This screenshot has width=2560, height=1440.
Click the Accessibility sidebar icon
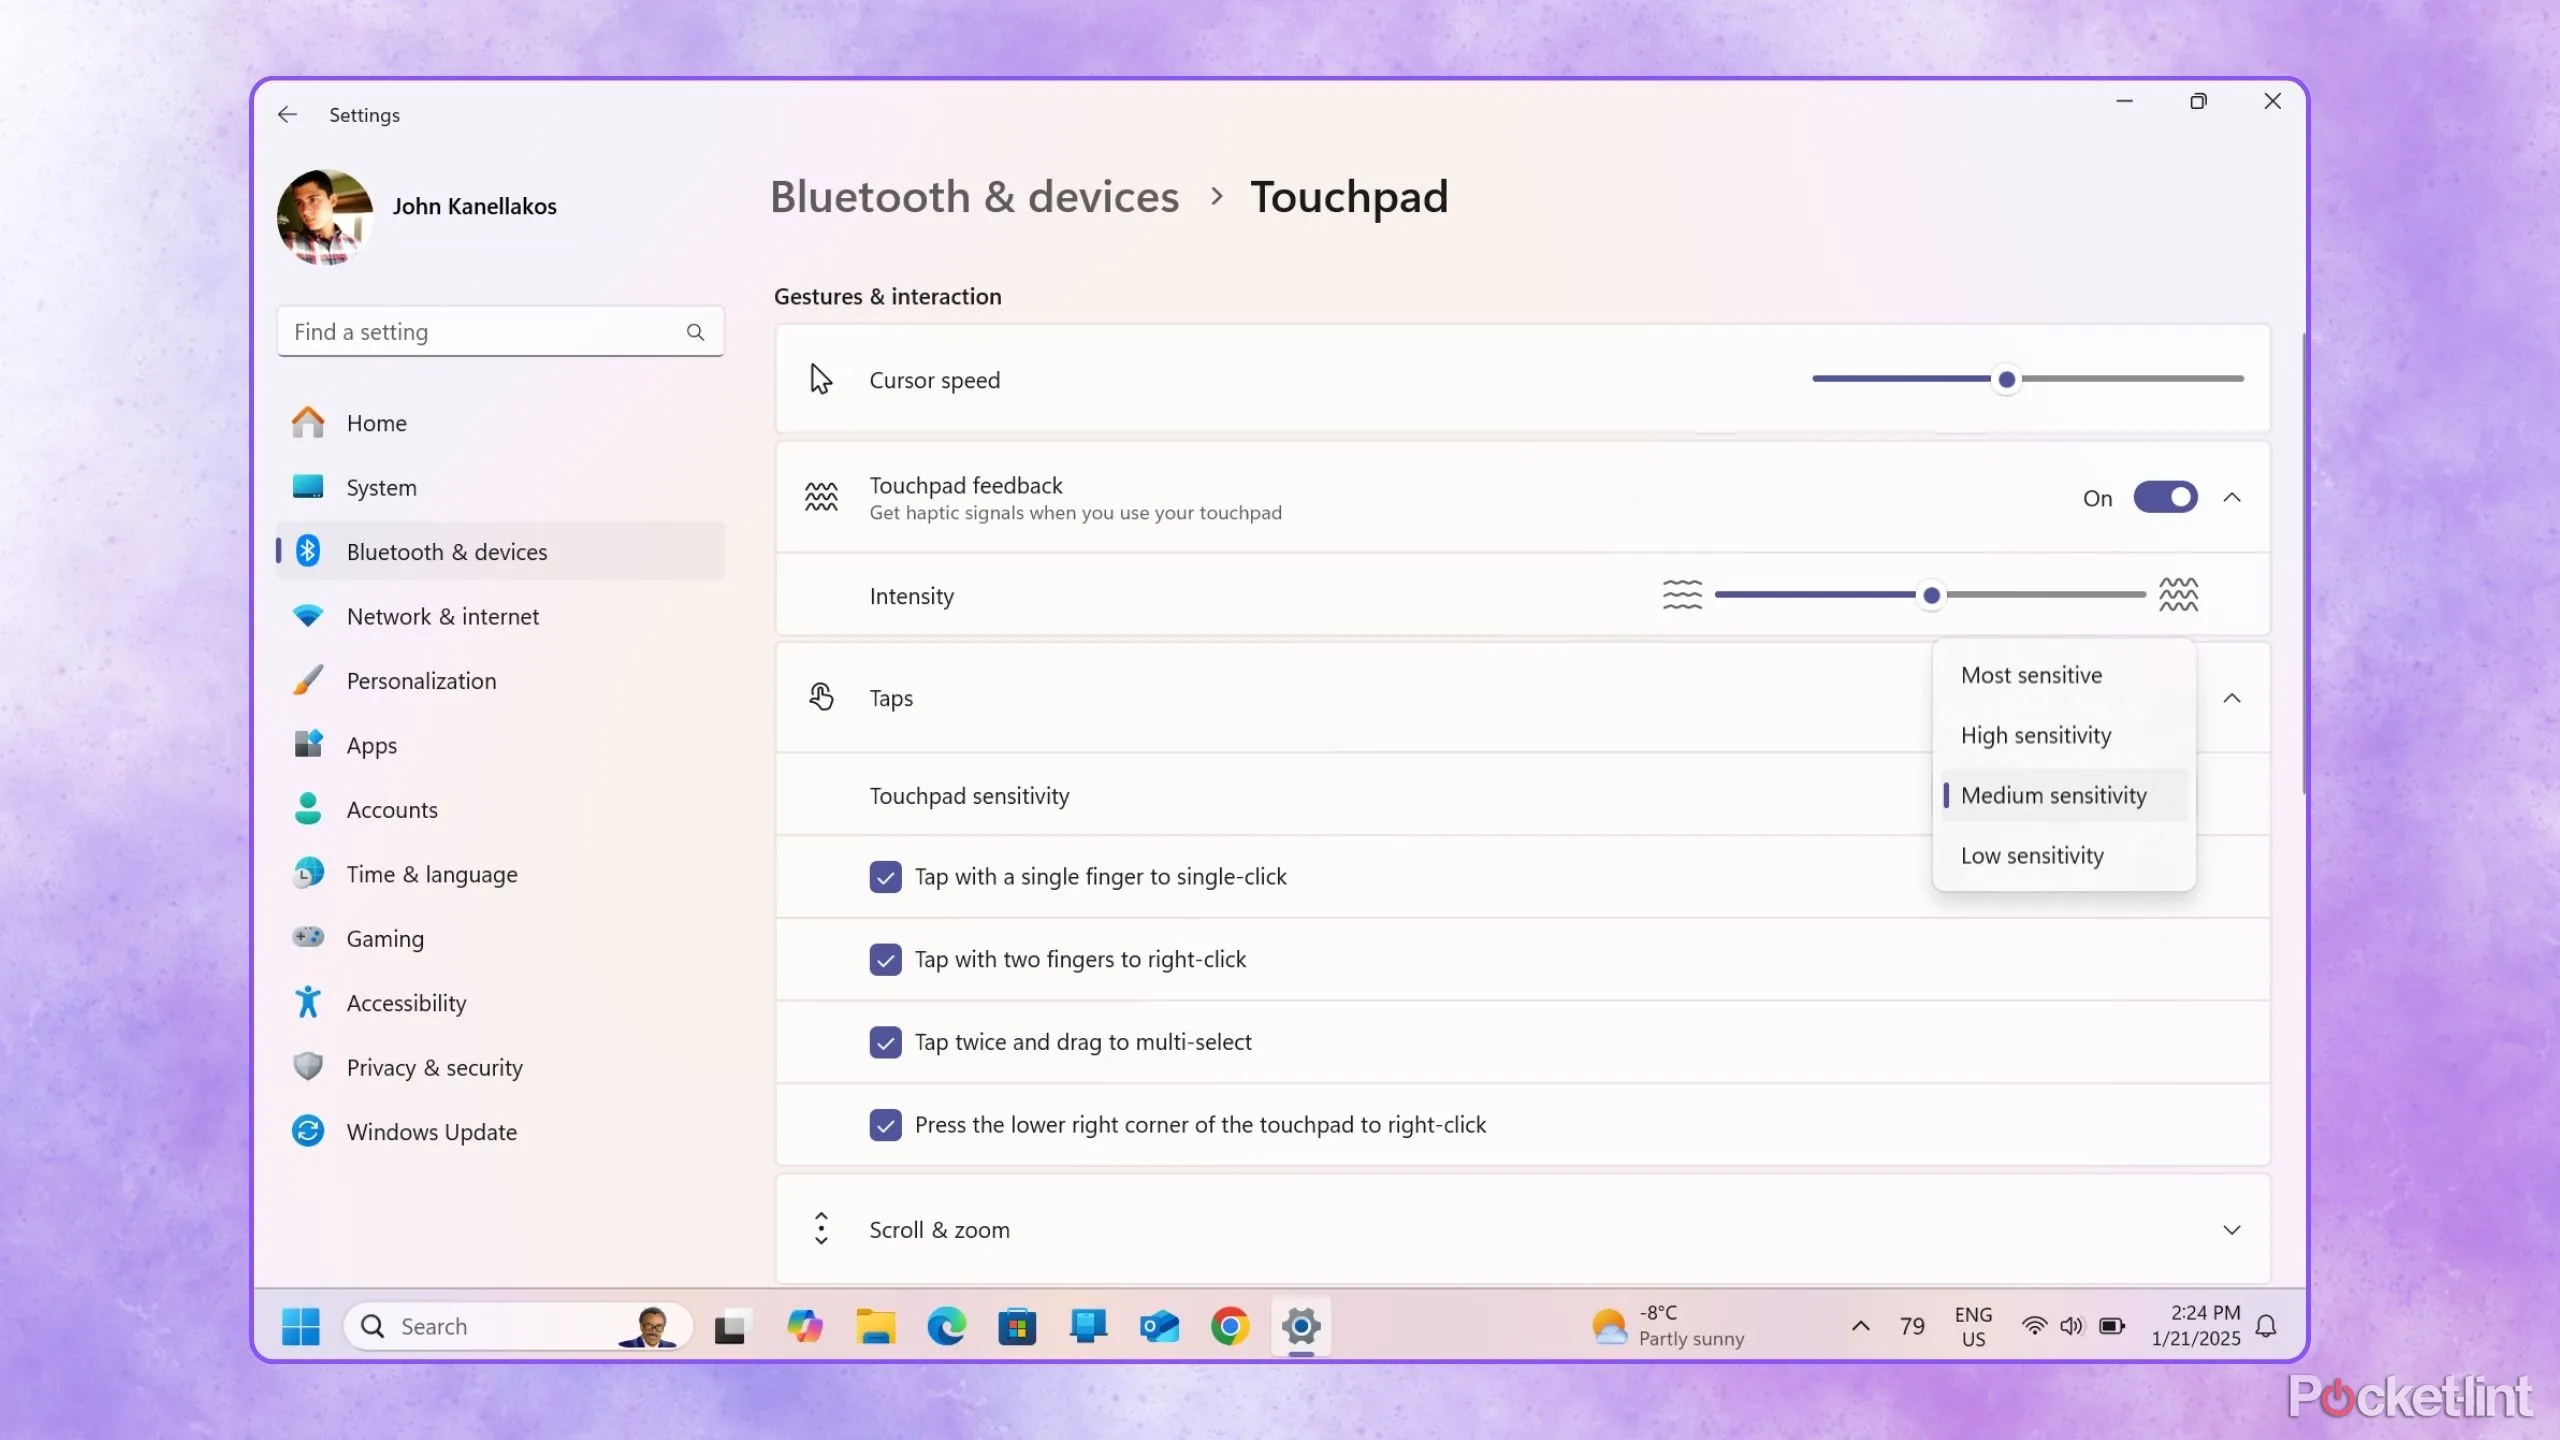click(x=309, y=1002)
